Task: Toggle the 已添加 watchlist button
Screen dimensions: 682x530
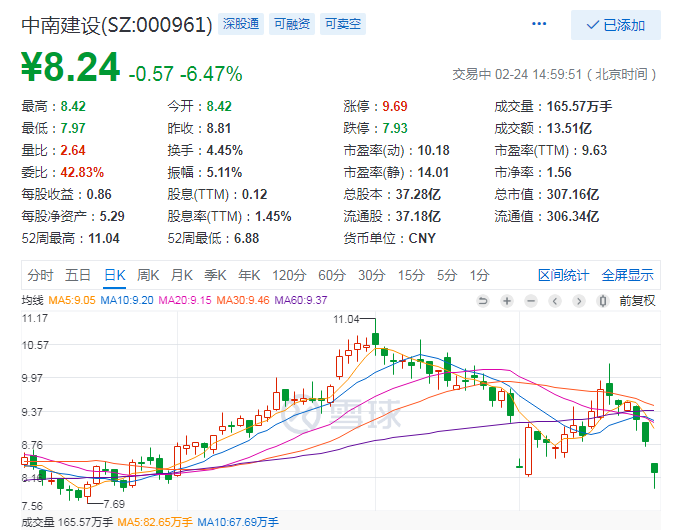Action: tap(616, 25)
